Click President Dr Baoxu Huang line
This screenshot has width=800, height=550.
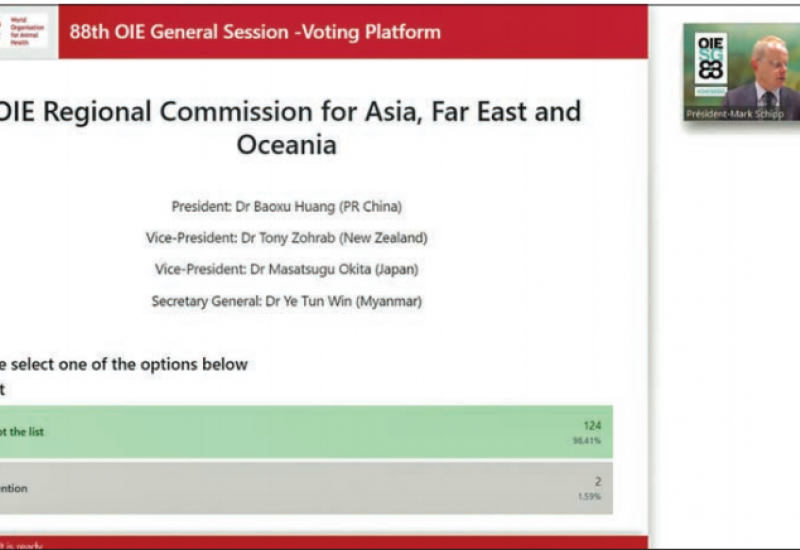(x=286, y=207)
